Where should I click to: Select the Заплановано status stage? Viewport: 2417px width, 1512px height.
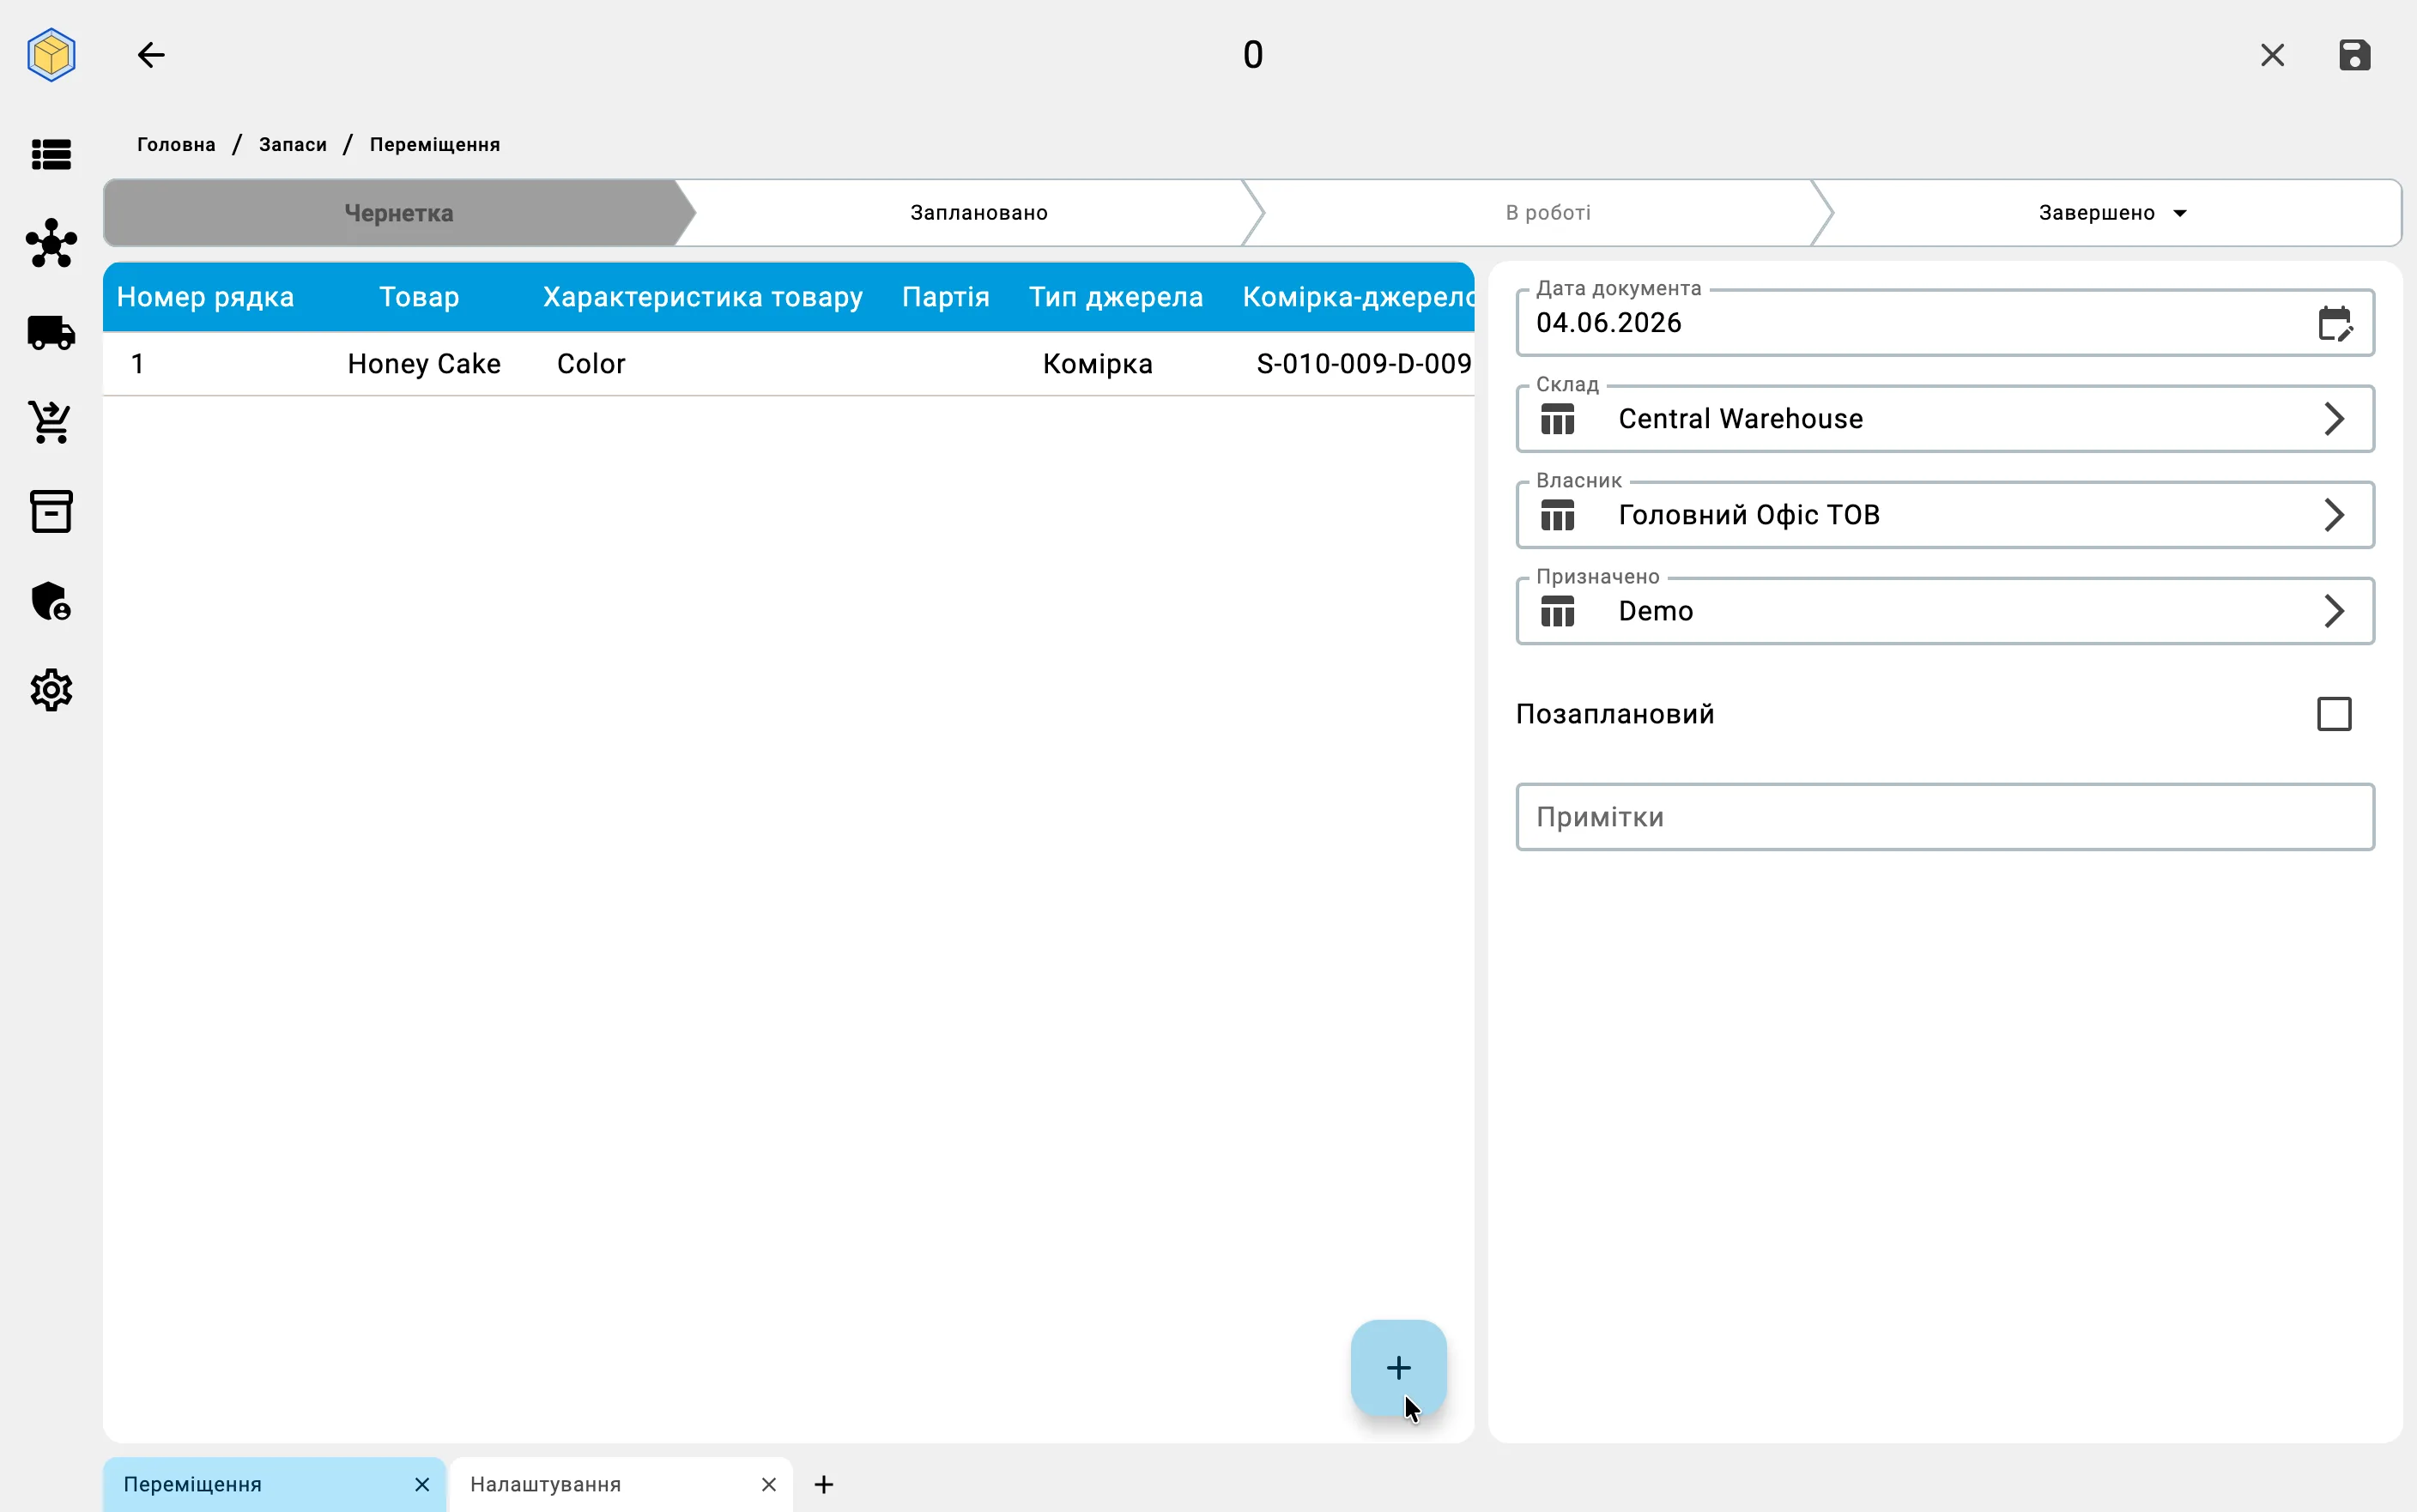(978, 213)
